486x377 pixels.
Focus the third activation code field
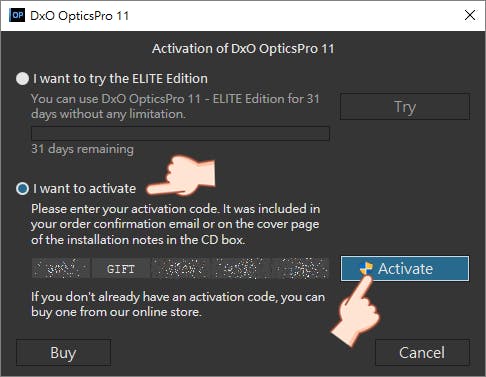click(x=180, y=268)
